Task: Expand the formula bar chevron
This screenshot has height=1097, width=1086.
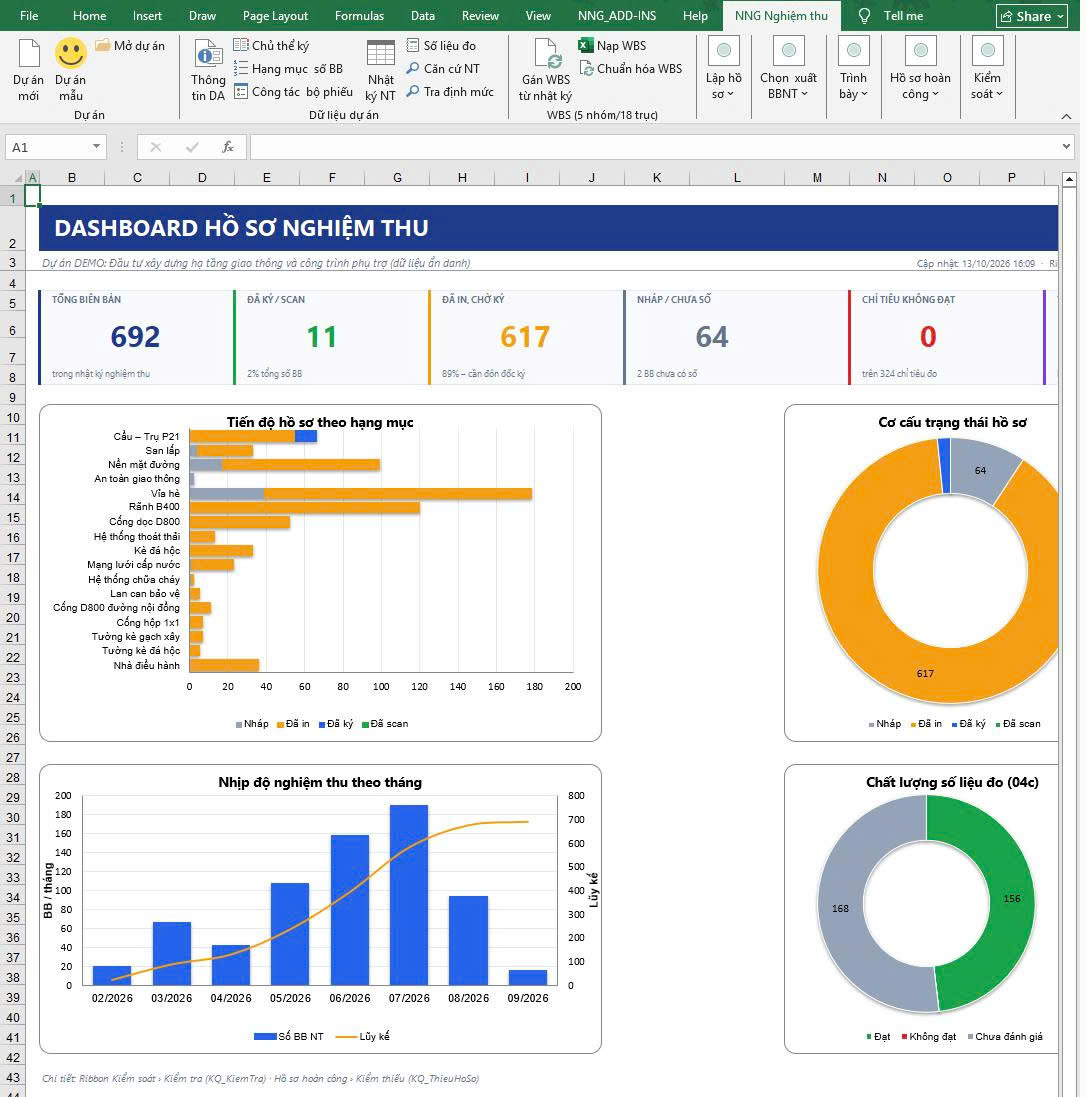Action: pos(1066,147)
